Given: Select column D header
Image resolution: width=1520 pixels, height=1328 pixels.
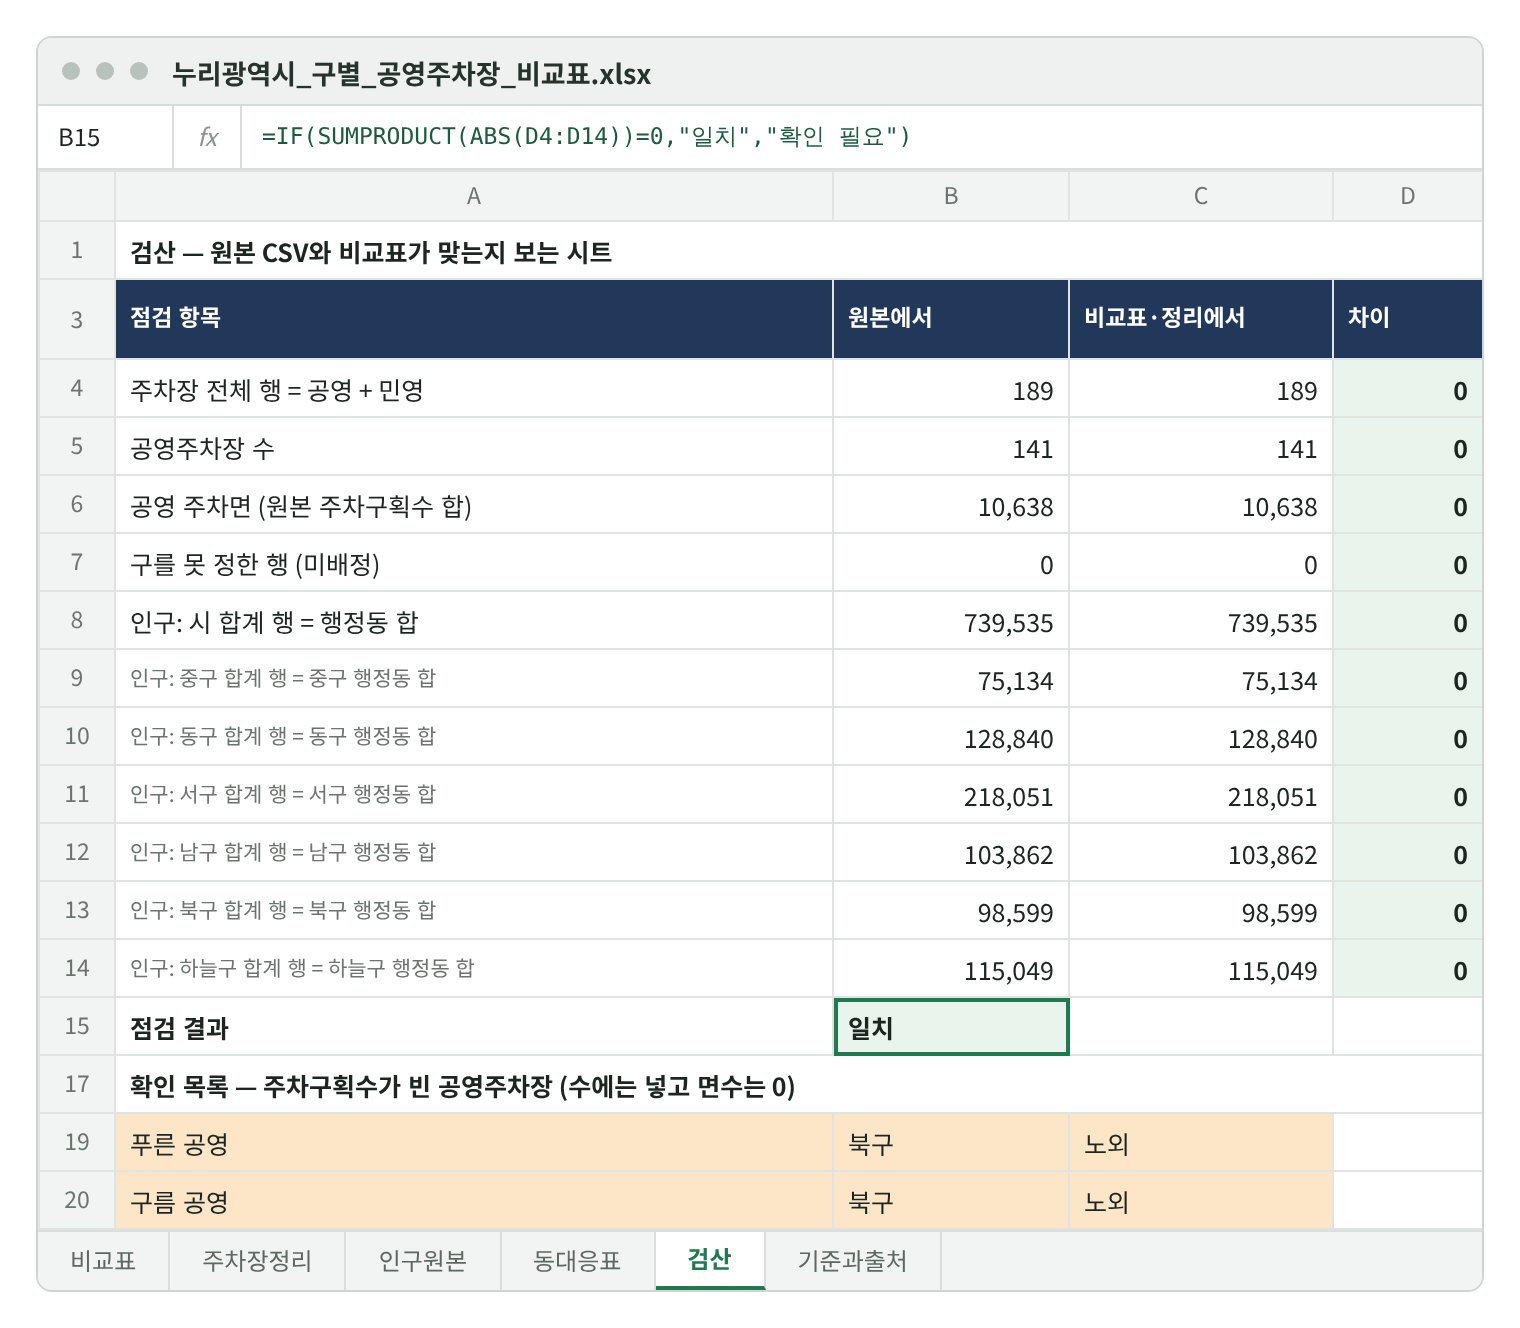Looking at the screenshot, I should click(x=1408, y=196).
